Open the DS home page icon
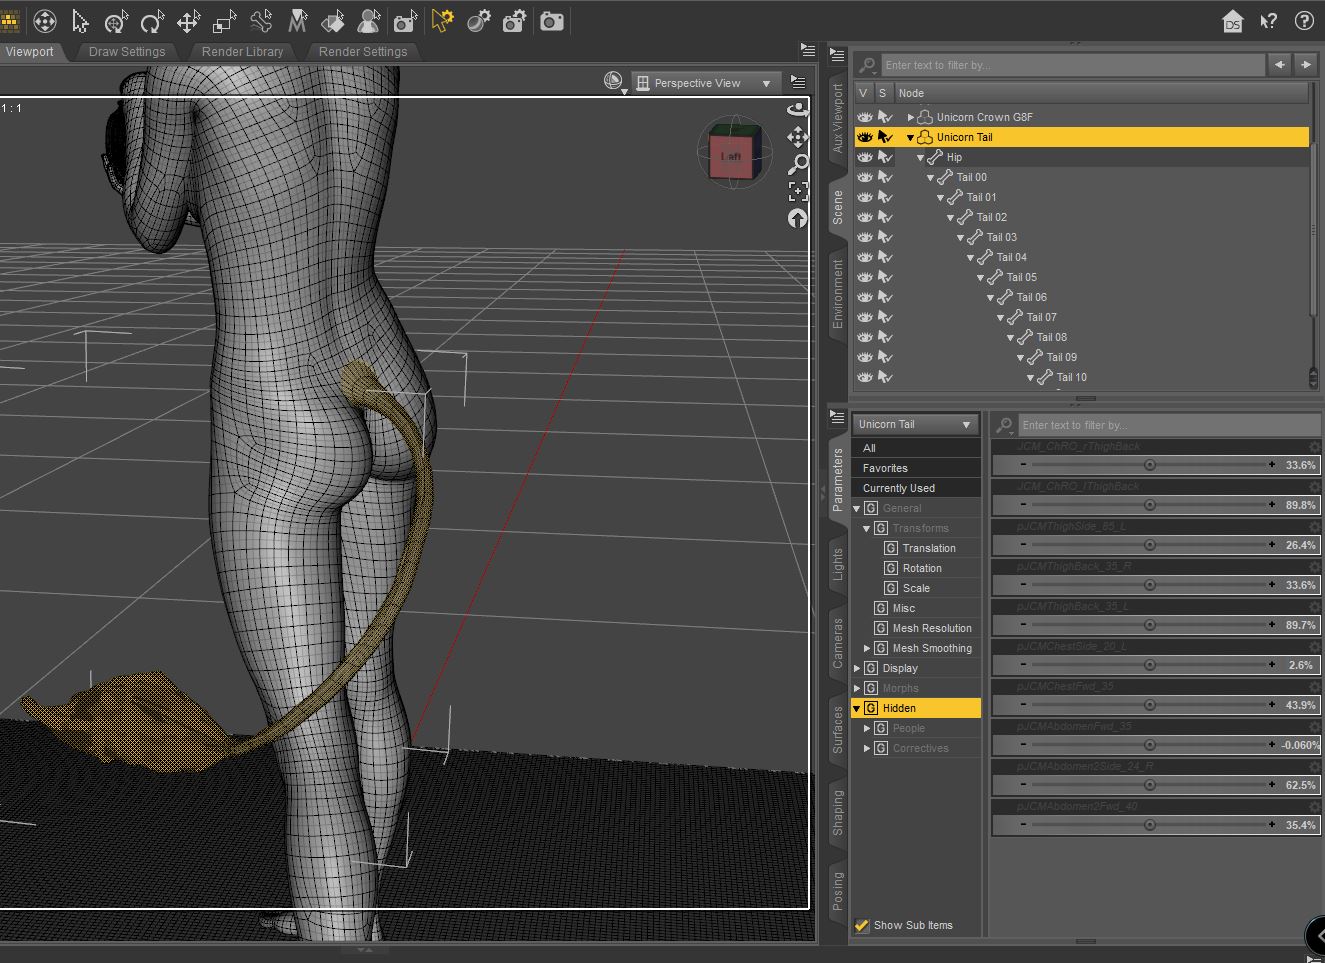1325x963 pixels. coord(1233,21)
